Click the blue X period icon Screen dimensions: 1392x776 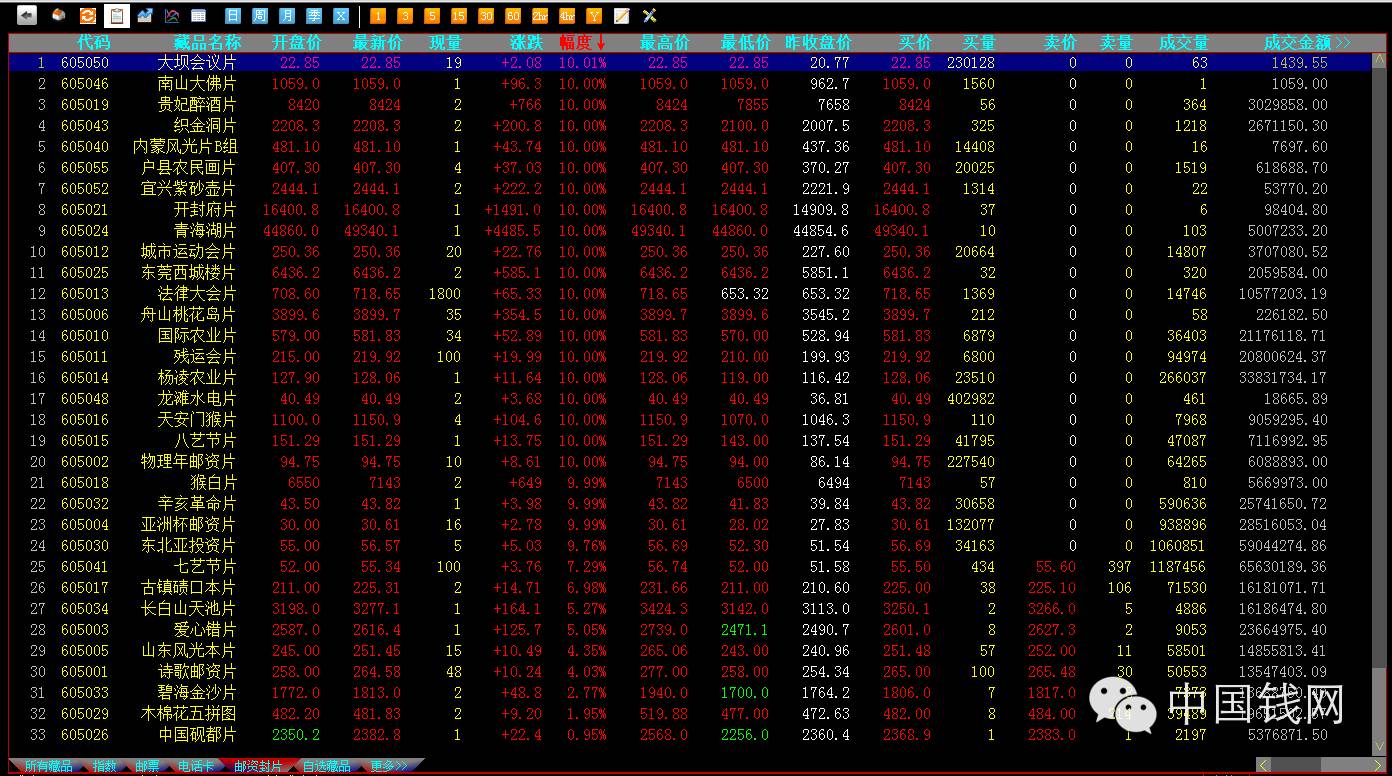click(x=341, y=16)
